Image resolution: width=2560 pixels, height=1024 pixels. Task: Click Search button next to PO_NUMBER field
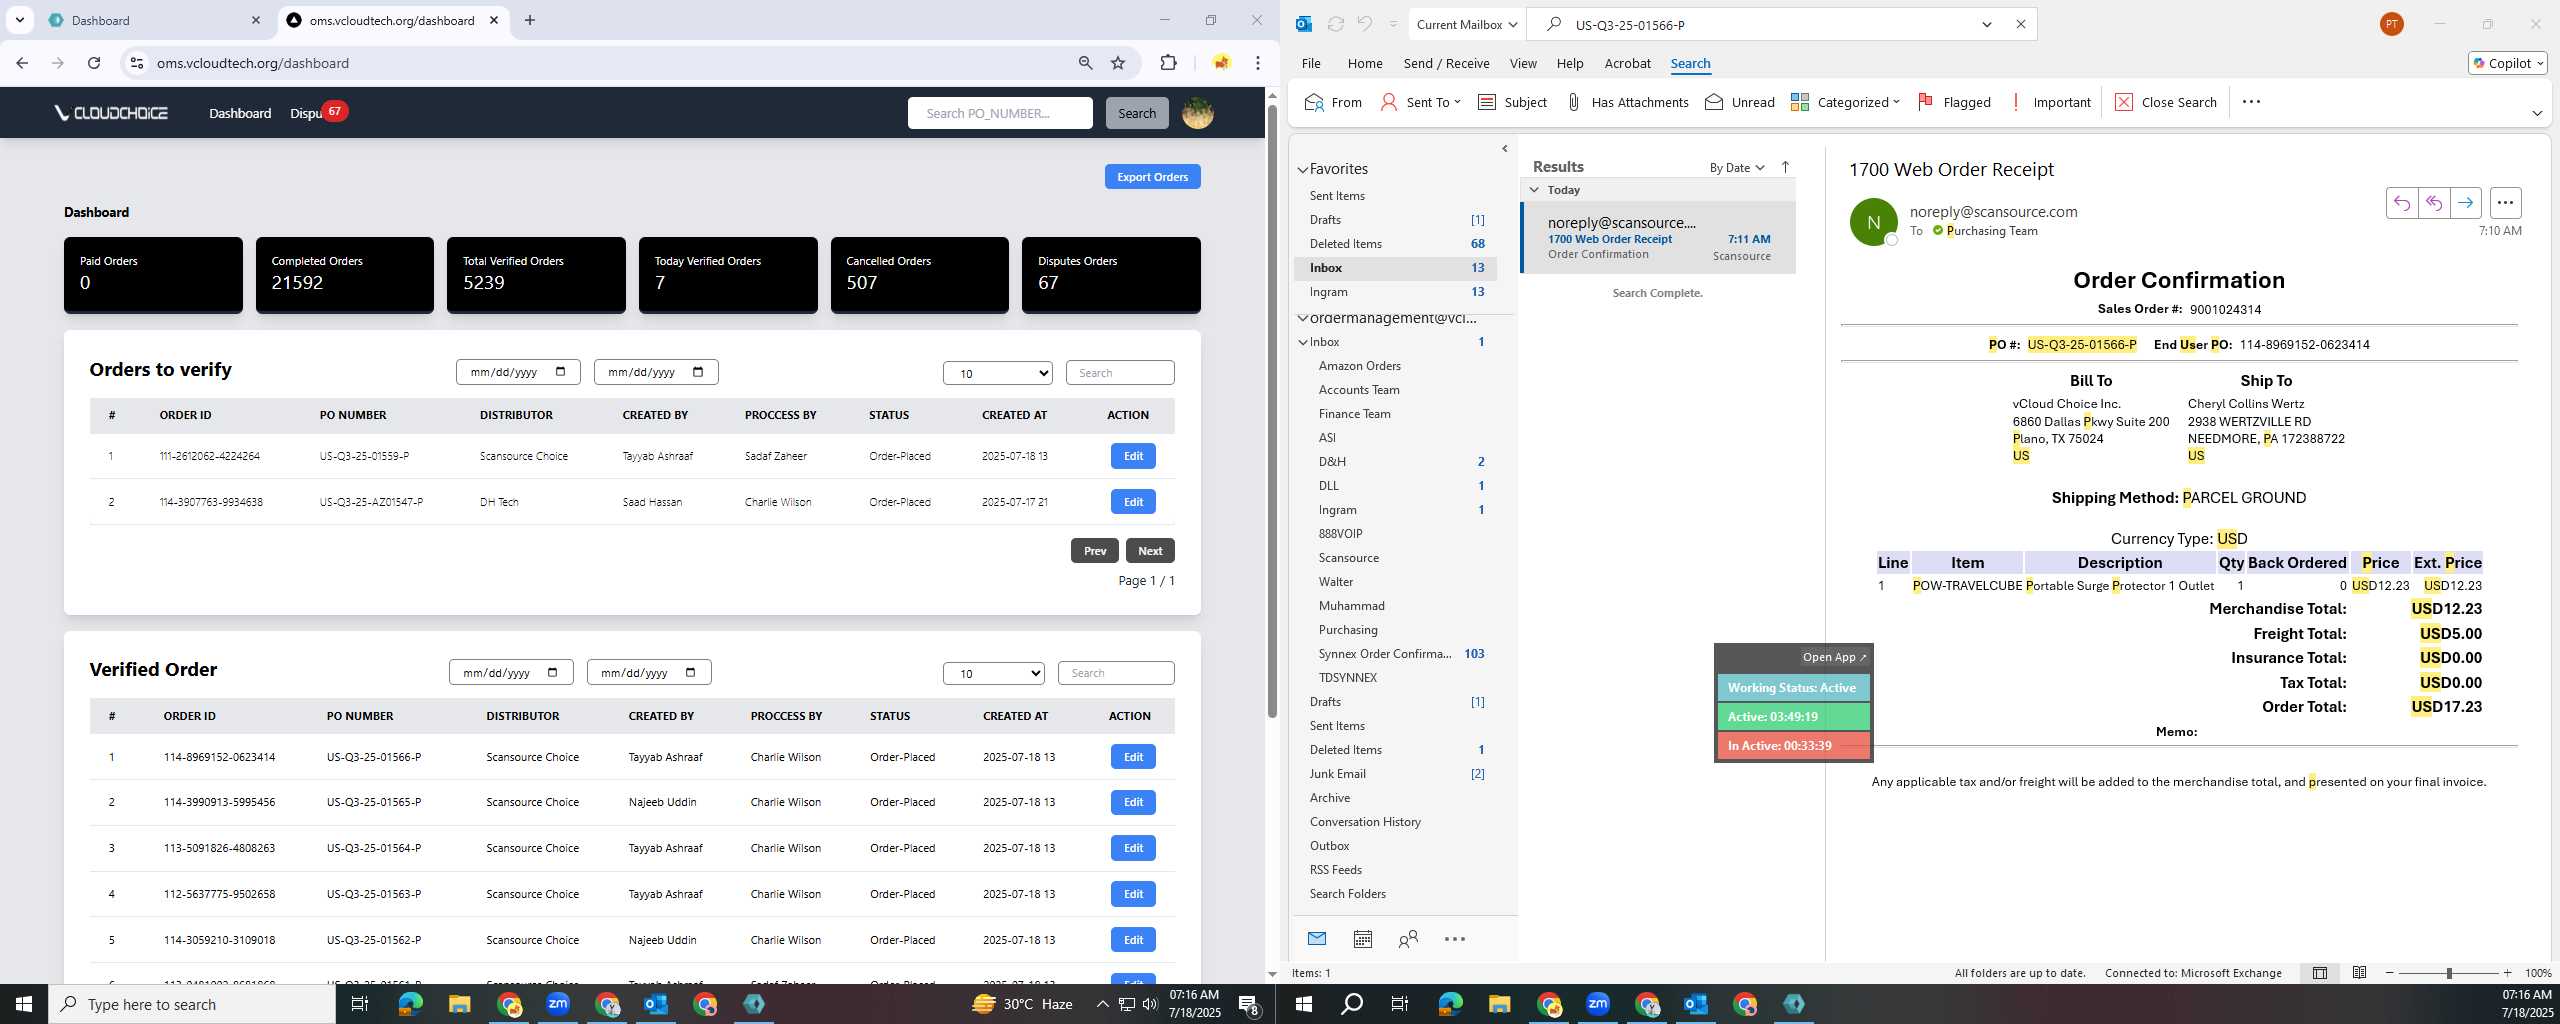pos(1136,113)
